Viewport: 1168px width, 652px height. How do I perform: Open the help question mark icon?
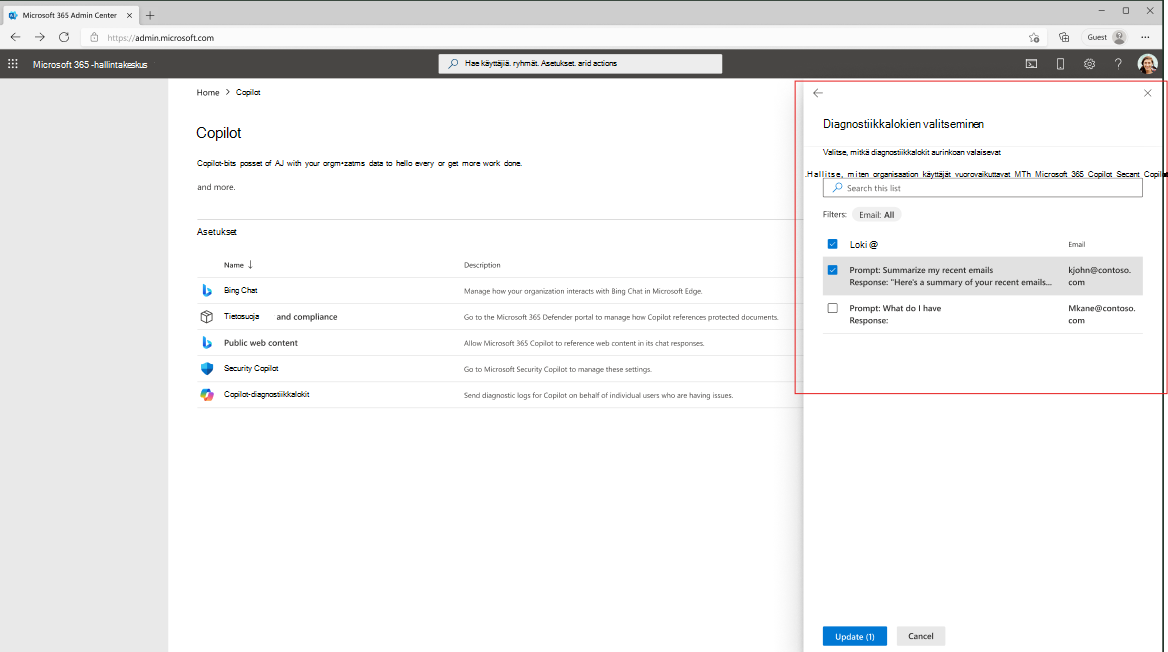tap(1118, 64)
